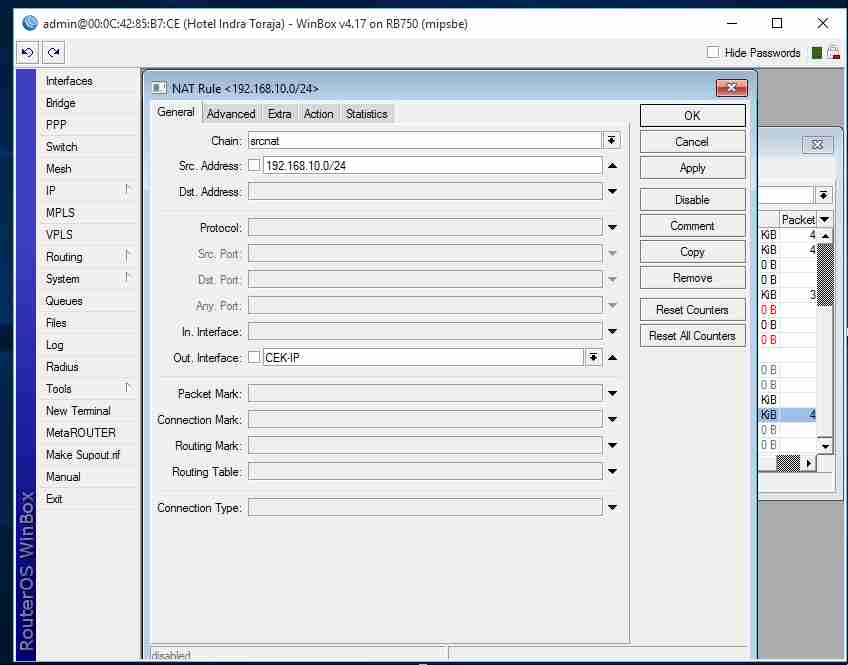Expand the Dst. Address field
This screenshot has width=848, height=665.
pos(612,191)
